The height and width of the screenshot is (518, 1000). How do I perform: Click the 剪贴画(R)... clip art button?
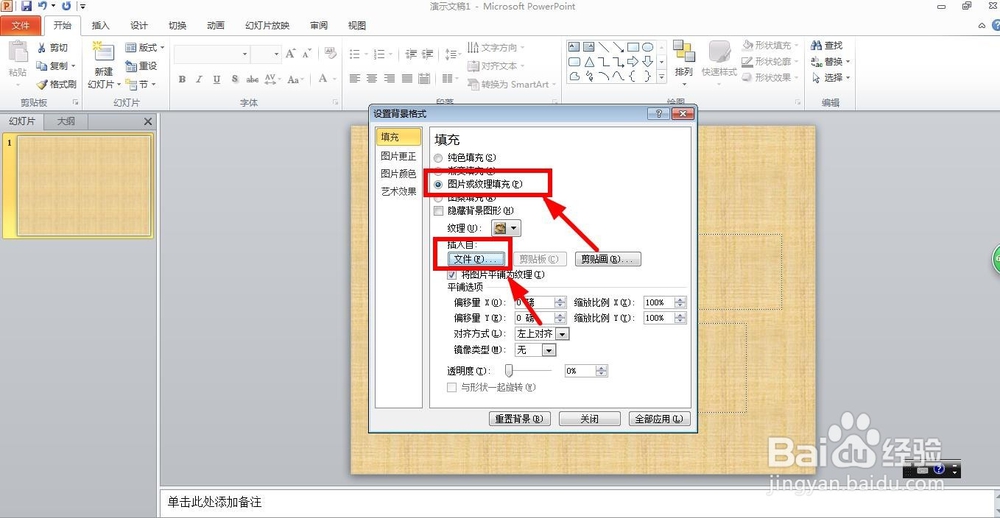coord(608,260)
